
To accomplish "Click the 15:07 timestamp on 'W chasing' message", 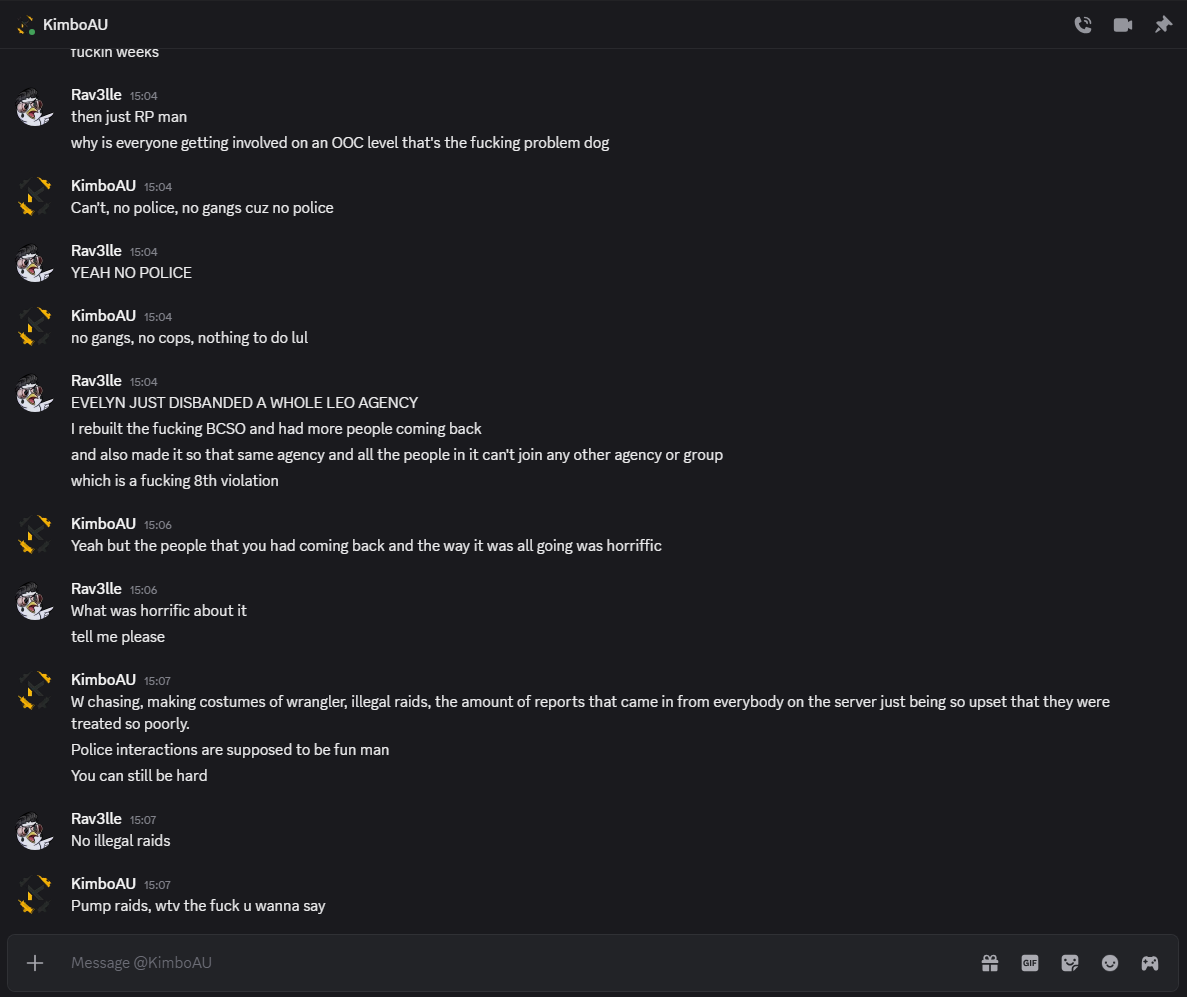I will click(x=157, y=681).
